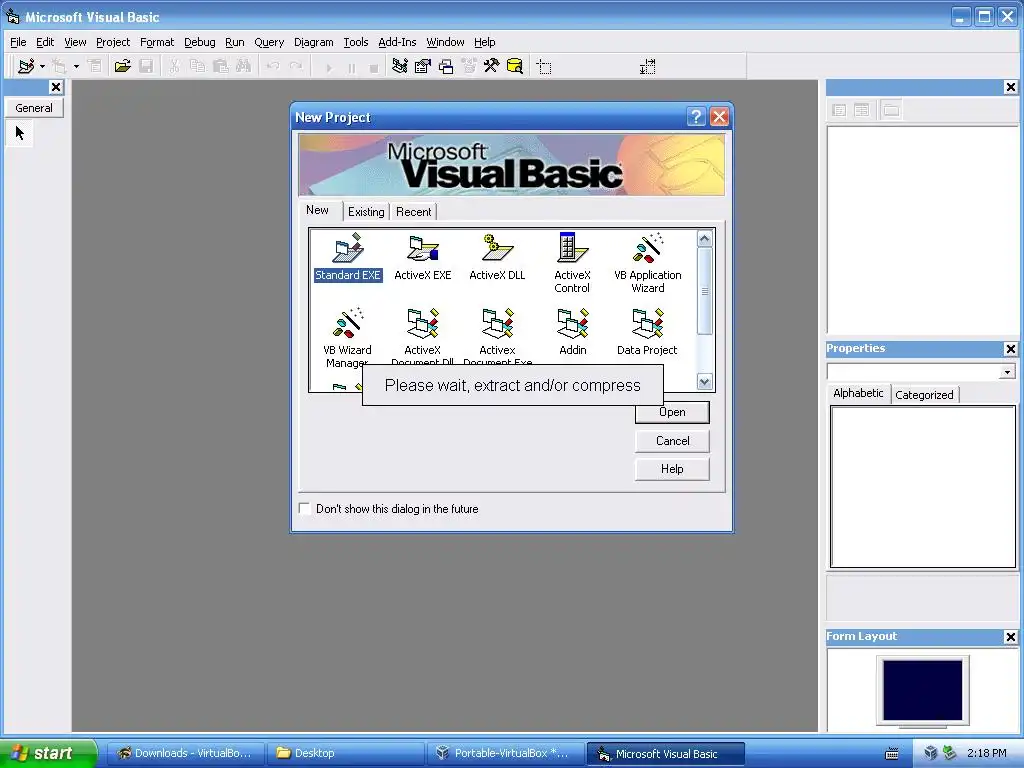Viewport: 1024px width, 768px height.
Task: Click the Start play icon
Action: (328, 67)
